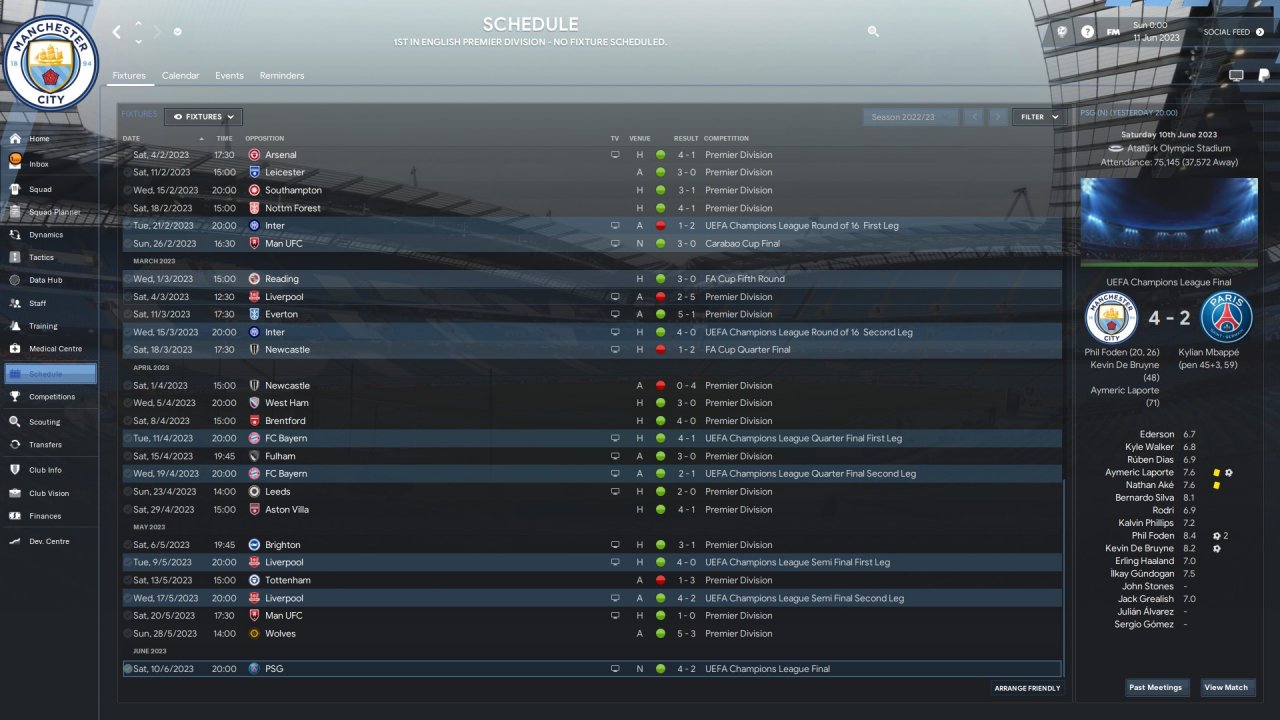Select the Southampton fixture row circle
The height and width of the screenshot is (720, 1280).
(128, 190)
